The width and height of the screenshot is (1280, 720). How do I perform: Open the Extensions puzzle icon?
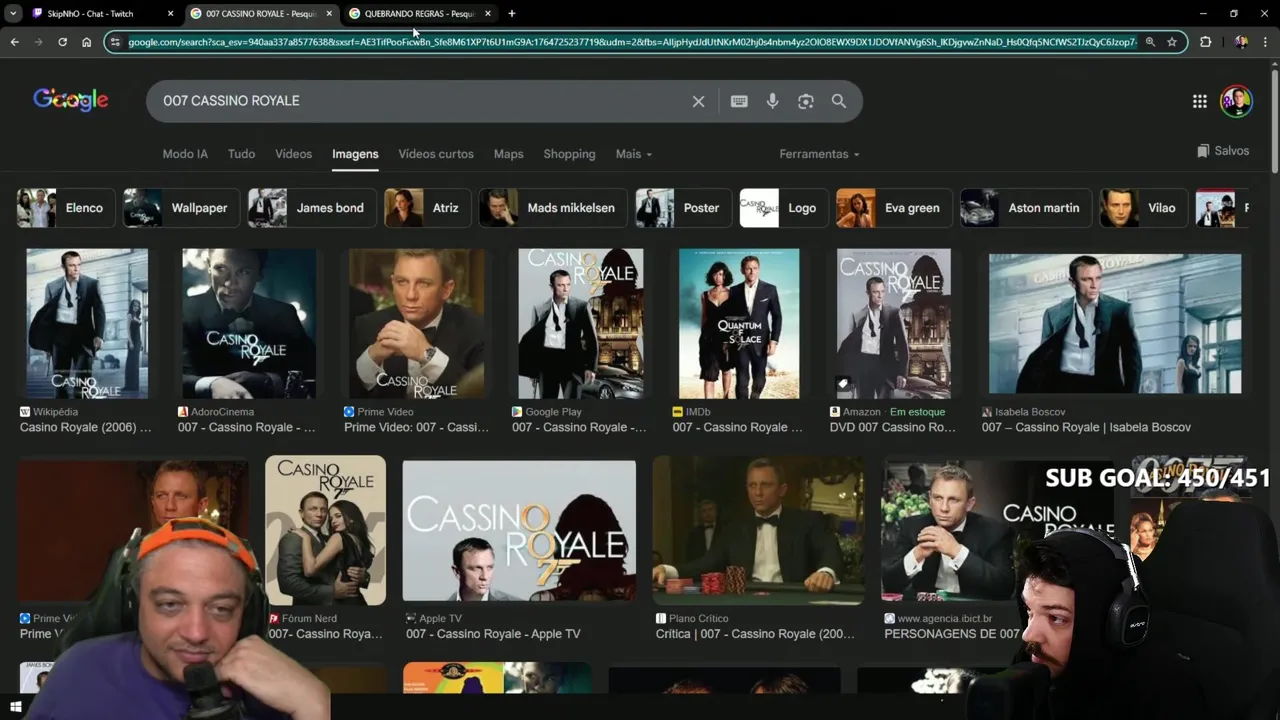[x=1205, y=42]
